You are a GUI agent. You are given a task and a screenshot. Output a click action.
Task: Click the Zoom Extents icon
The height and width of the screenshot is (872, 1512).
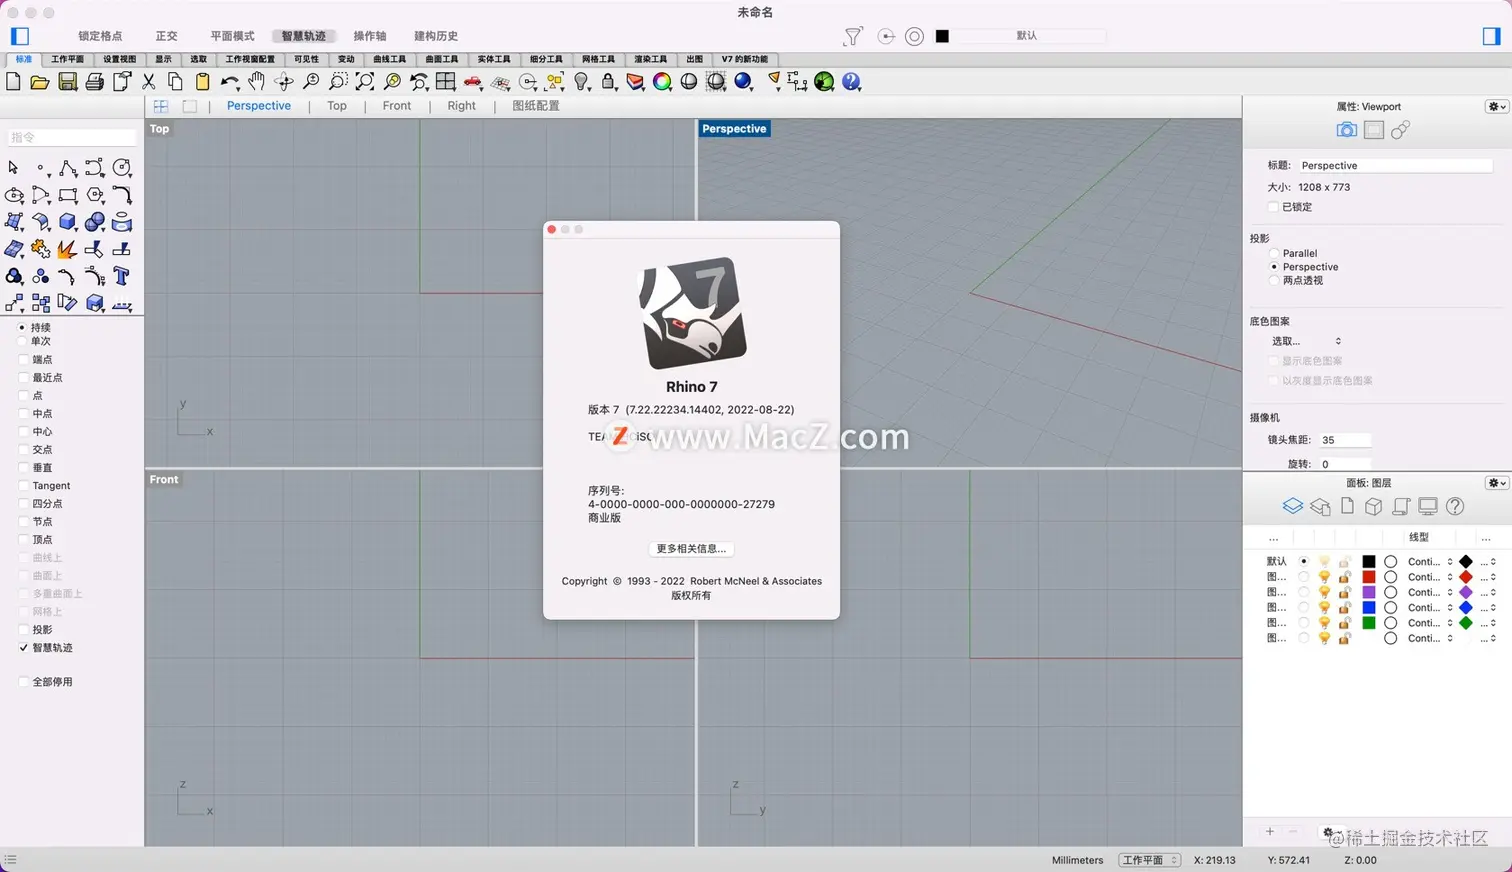pos(365,82)
